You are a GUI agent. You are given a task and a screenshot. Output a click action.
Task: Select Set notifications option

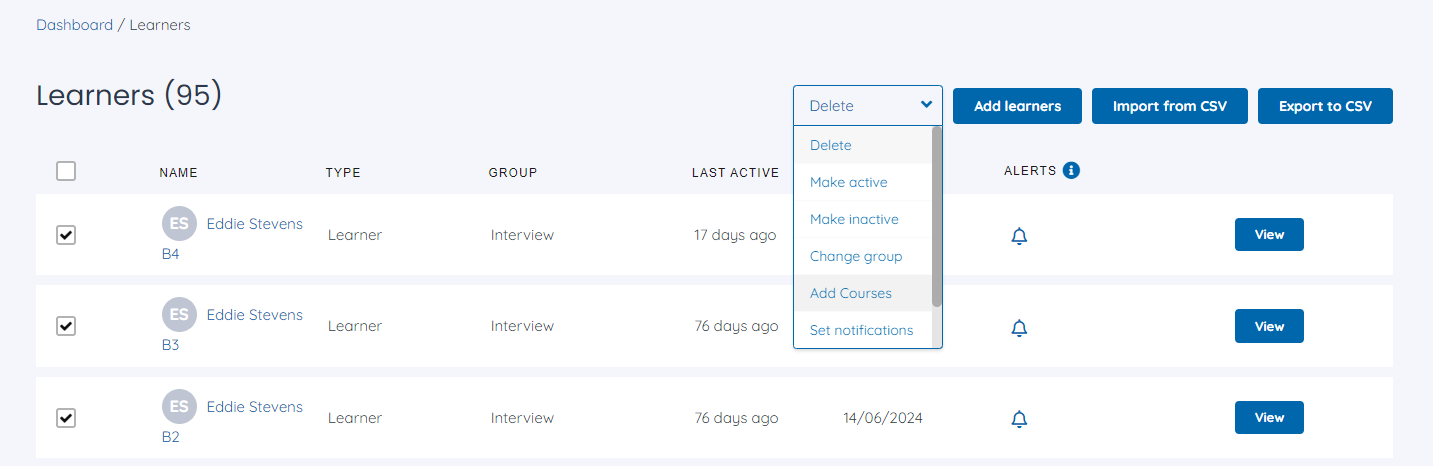[x=863, y=330]
